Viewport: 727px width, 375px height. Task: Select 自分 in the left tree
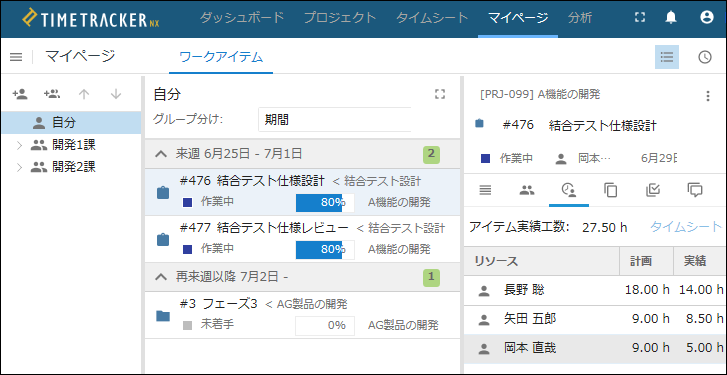[71, 123]
